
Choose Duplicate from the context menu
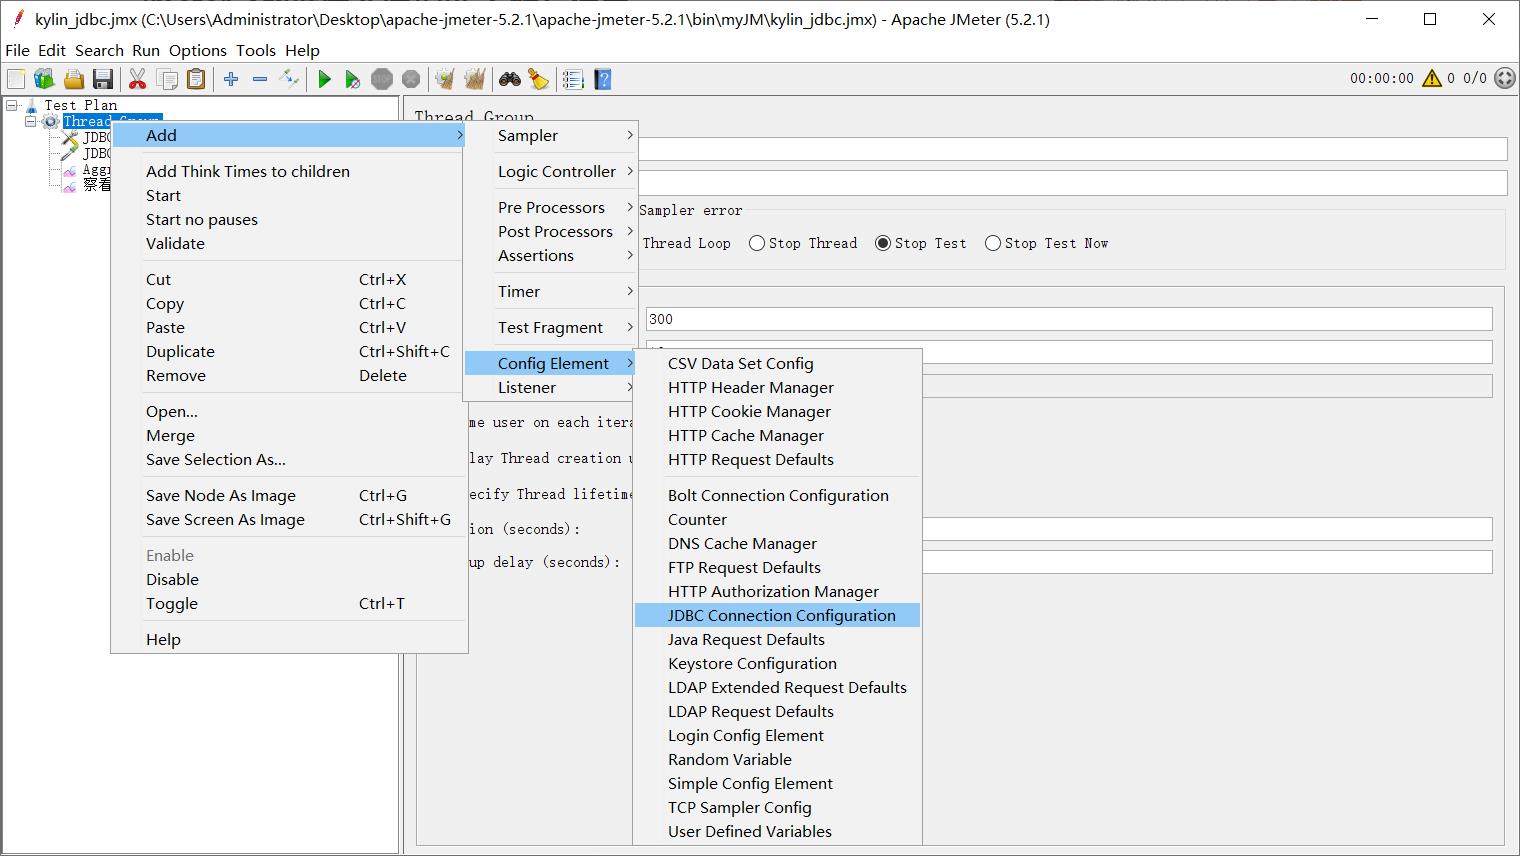pyautogui.click(x=289, y=351)
